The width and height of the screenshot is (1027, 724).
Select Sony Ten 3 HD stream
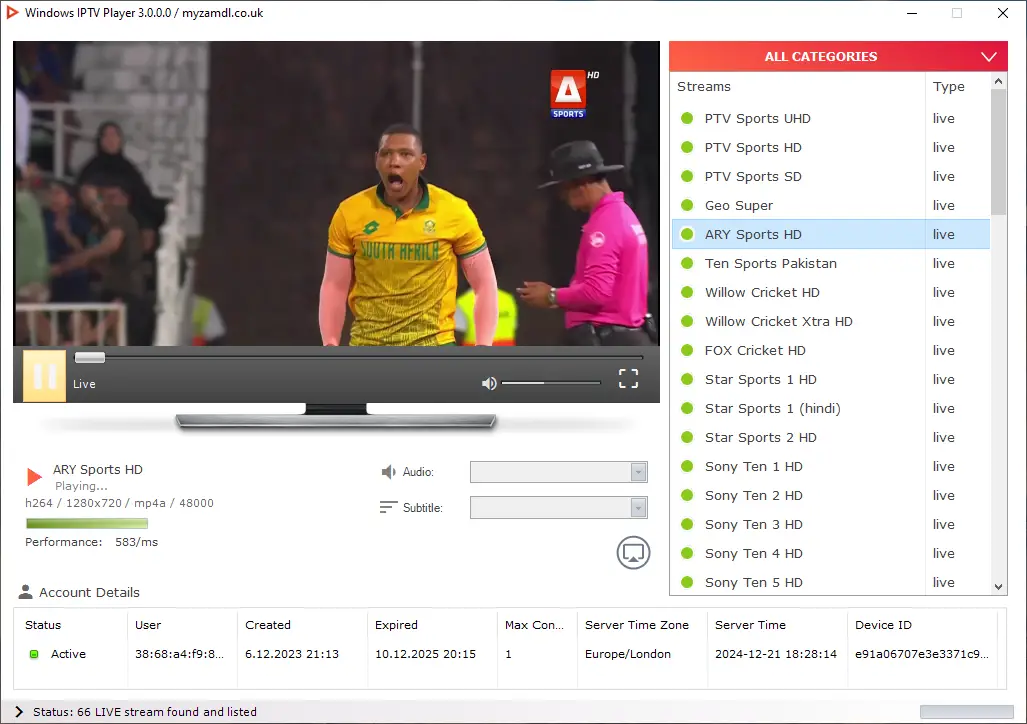pos(831,524)
